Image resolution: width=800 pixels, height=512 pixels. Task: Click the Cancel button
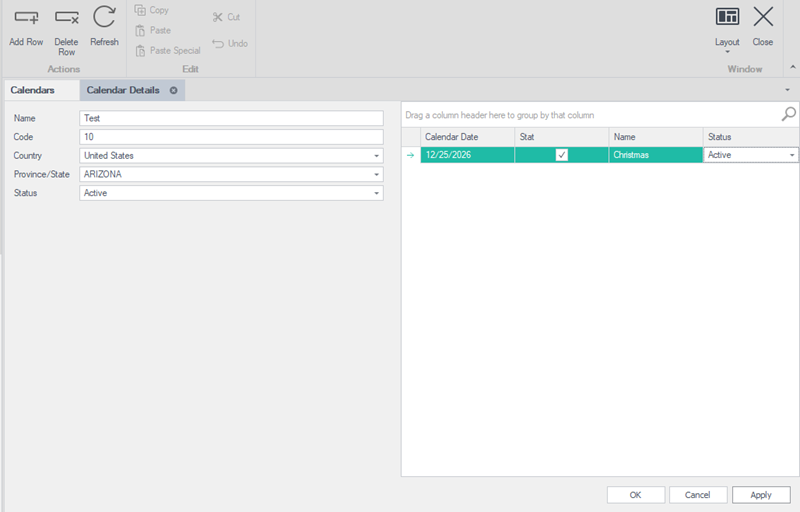point(698,495)
